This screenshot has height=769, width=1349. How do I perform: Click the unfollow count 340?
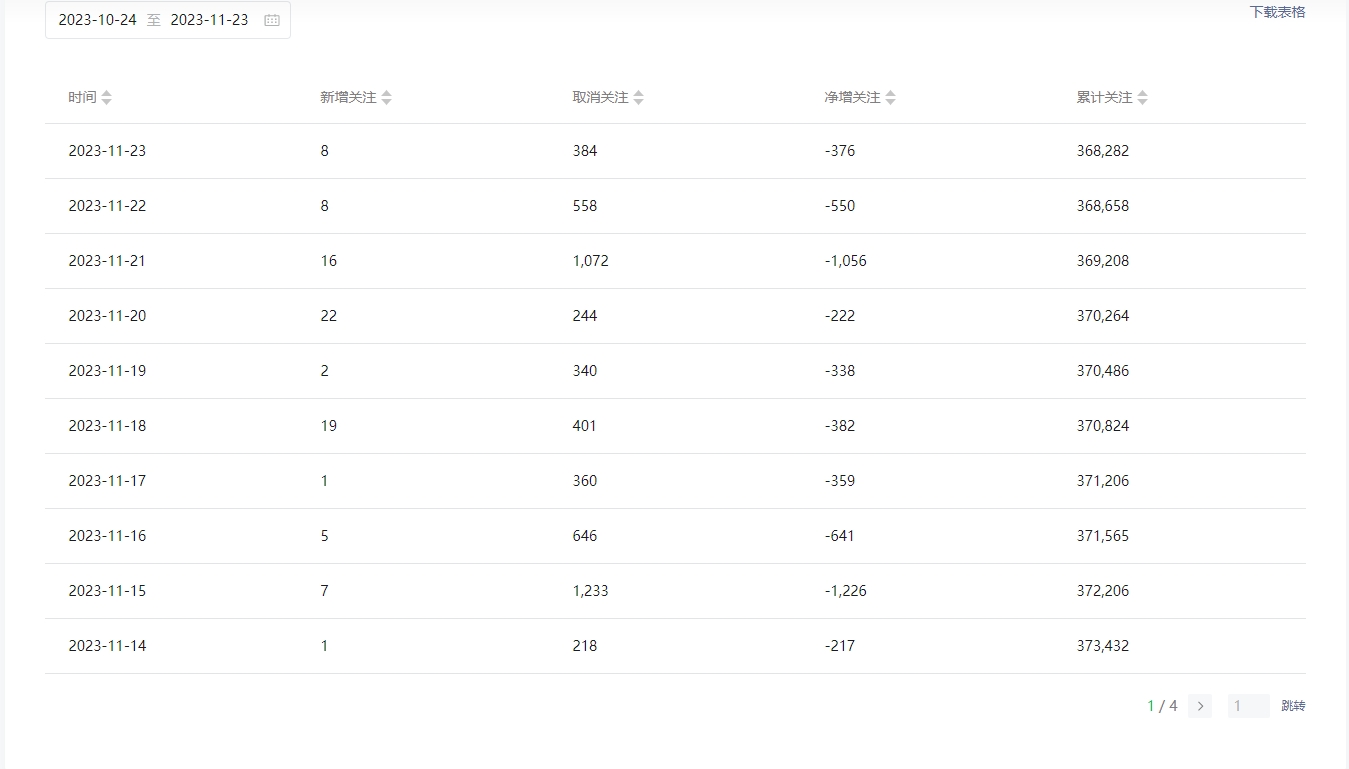(585, 371)
